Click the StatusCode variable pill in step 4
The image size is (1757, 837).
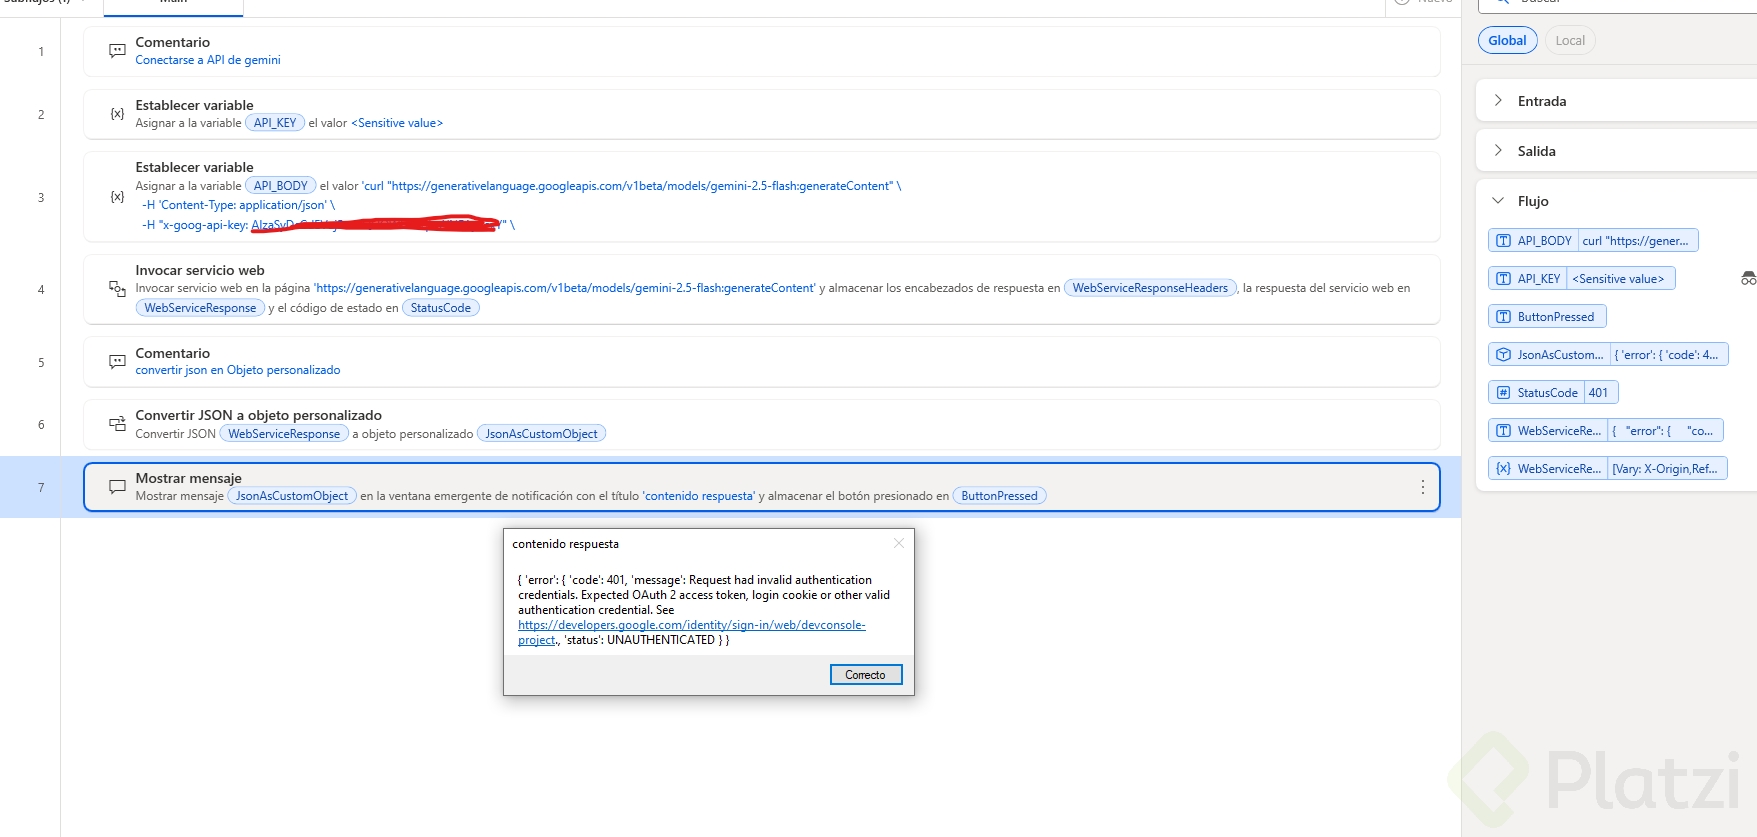coord(441,308)
